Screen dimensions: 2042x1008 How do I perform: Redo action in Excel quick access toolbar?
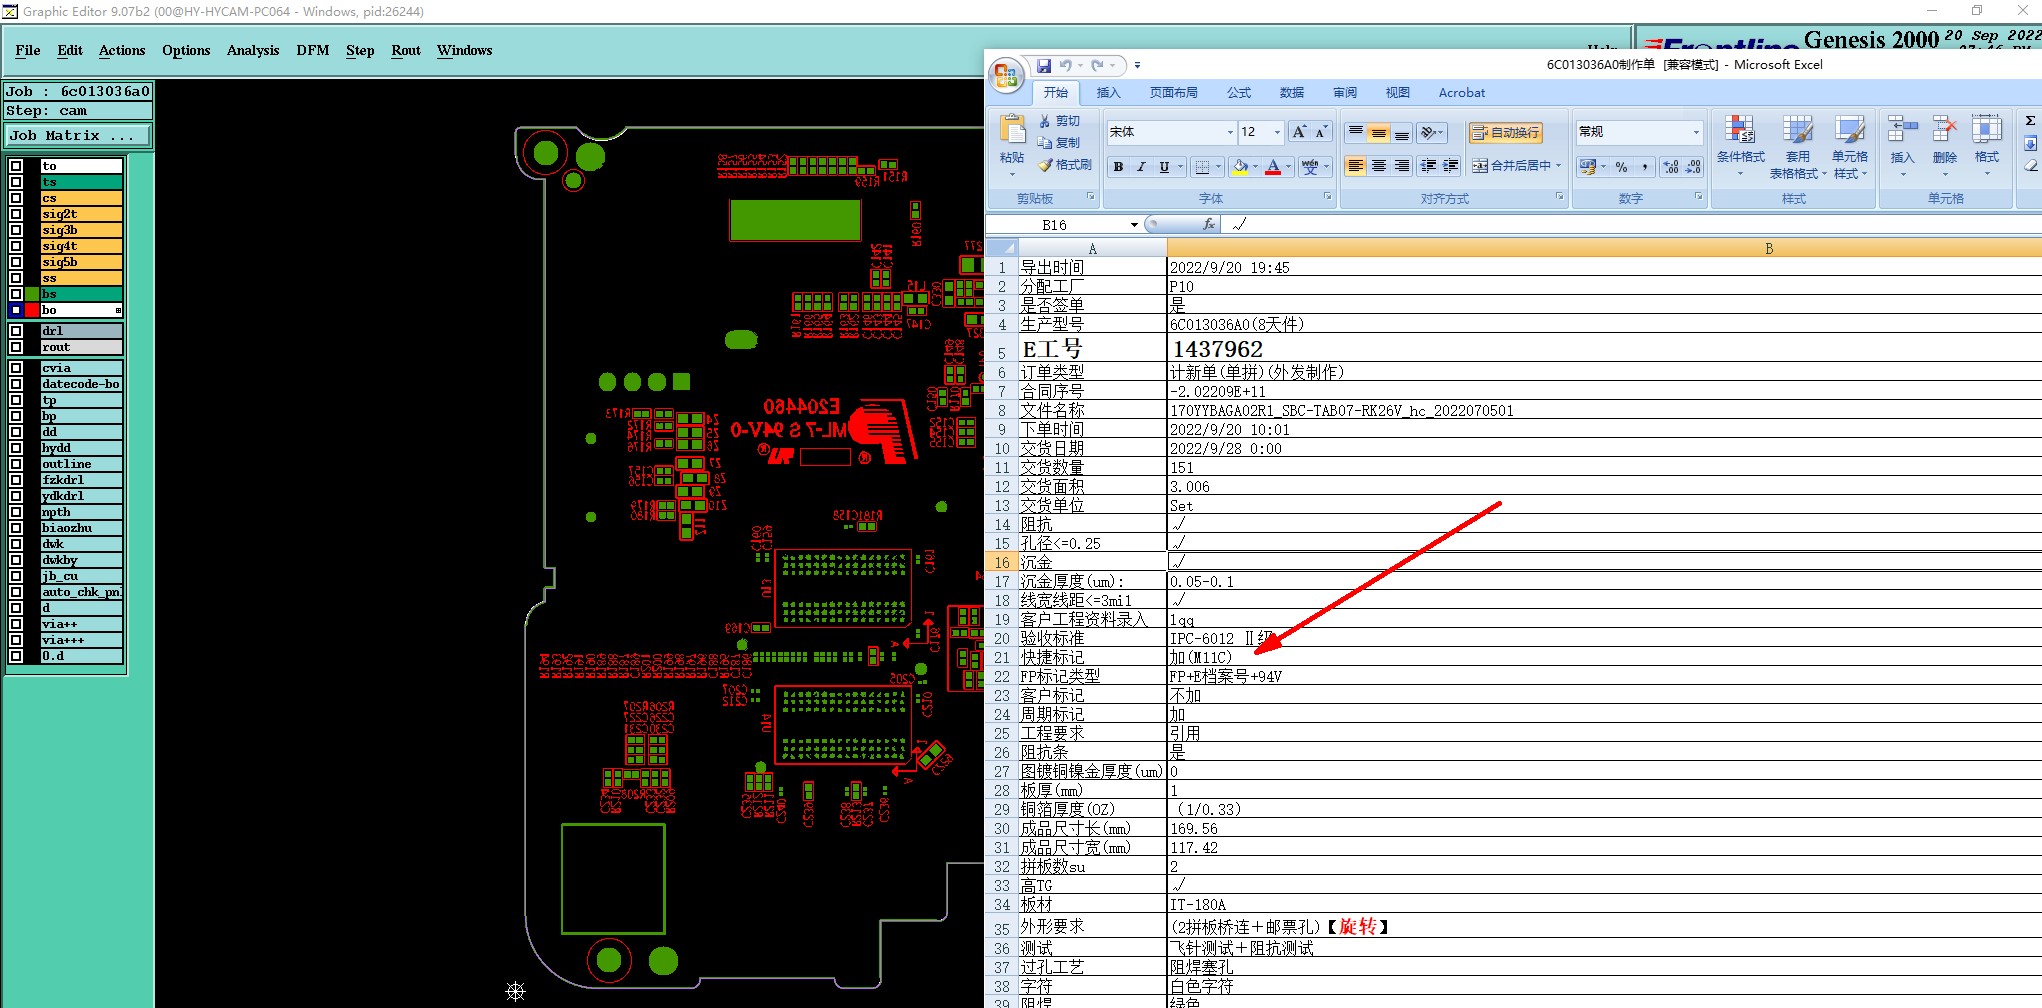tap(1097, 66)
